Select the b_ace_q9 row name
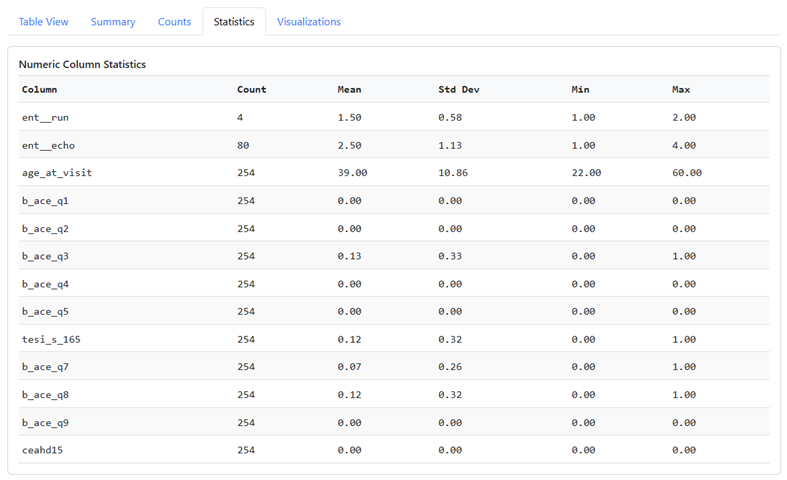The width and height of the screenshot is (787, 480). pyautogui.click(x=45, y=423)
